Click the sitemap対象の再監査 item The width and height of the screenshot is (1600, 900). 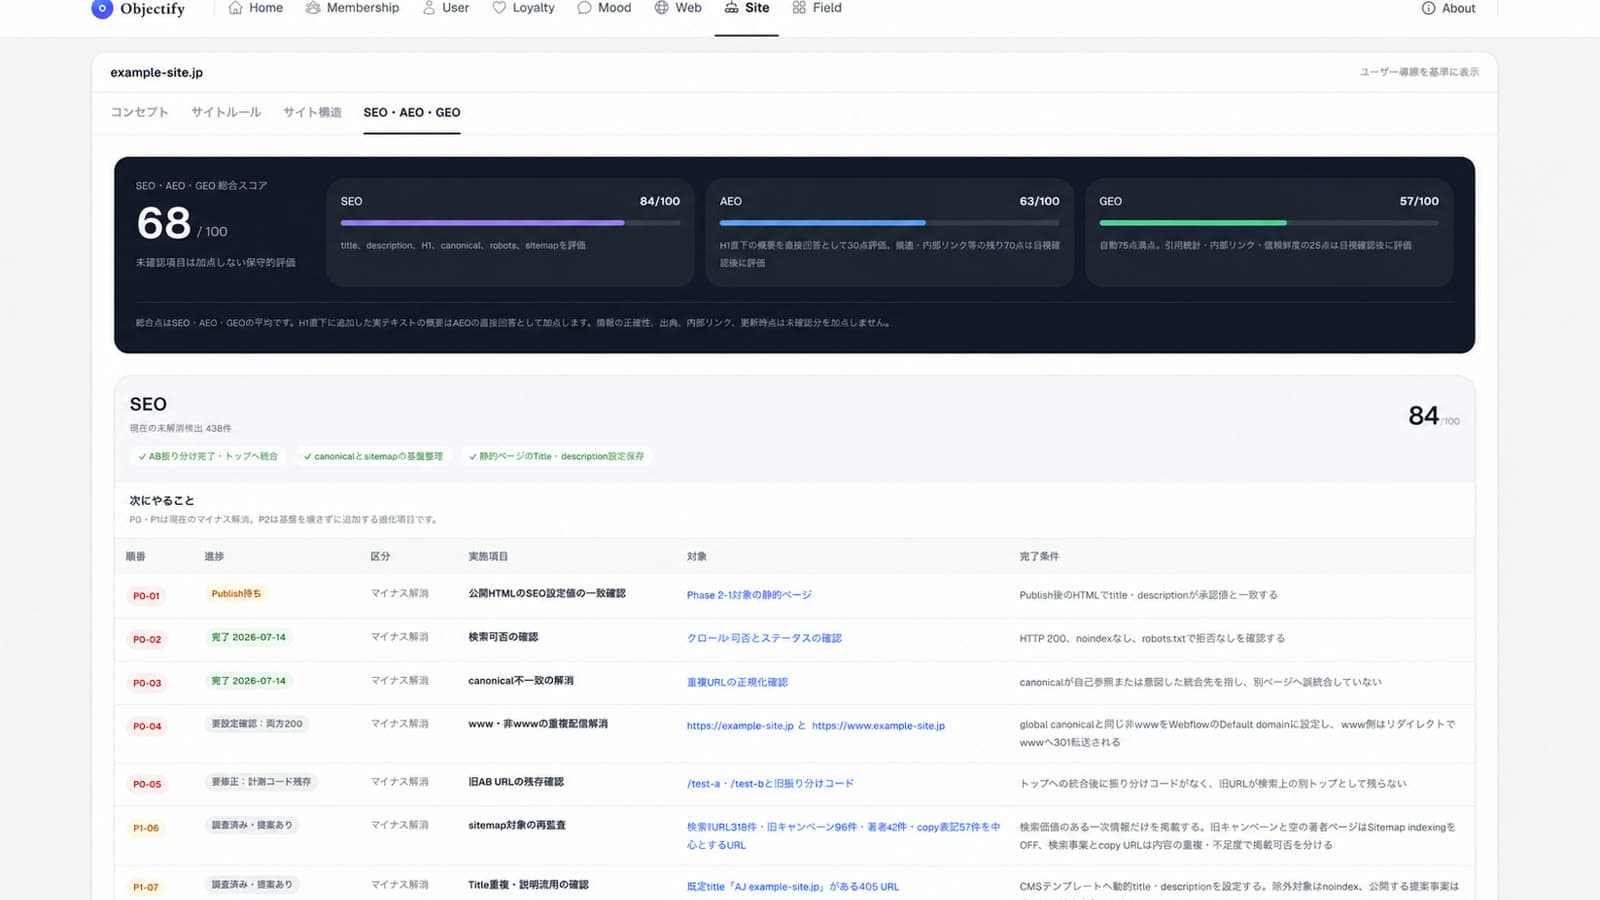pos(517,826)
